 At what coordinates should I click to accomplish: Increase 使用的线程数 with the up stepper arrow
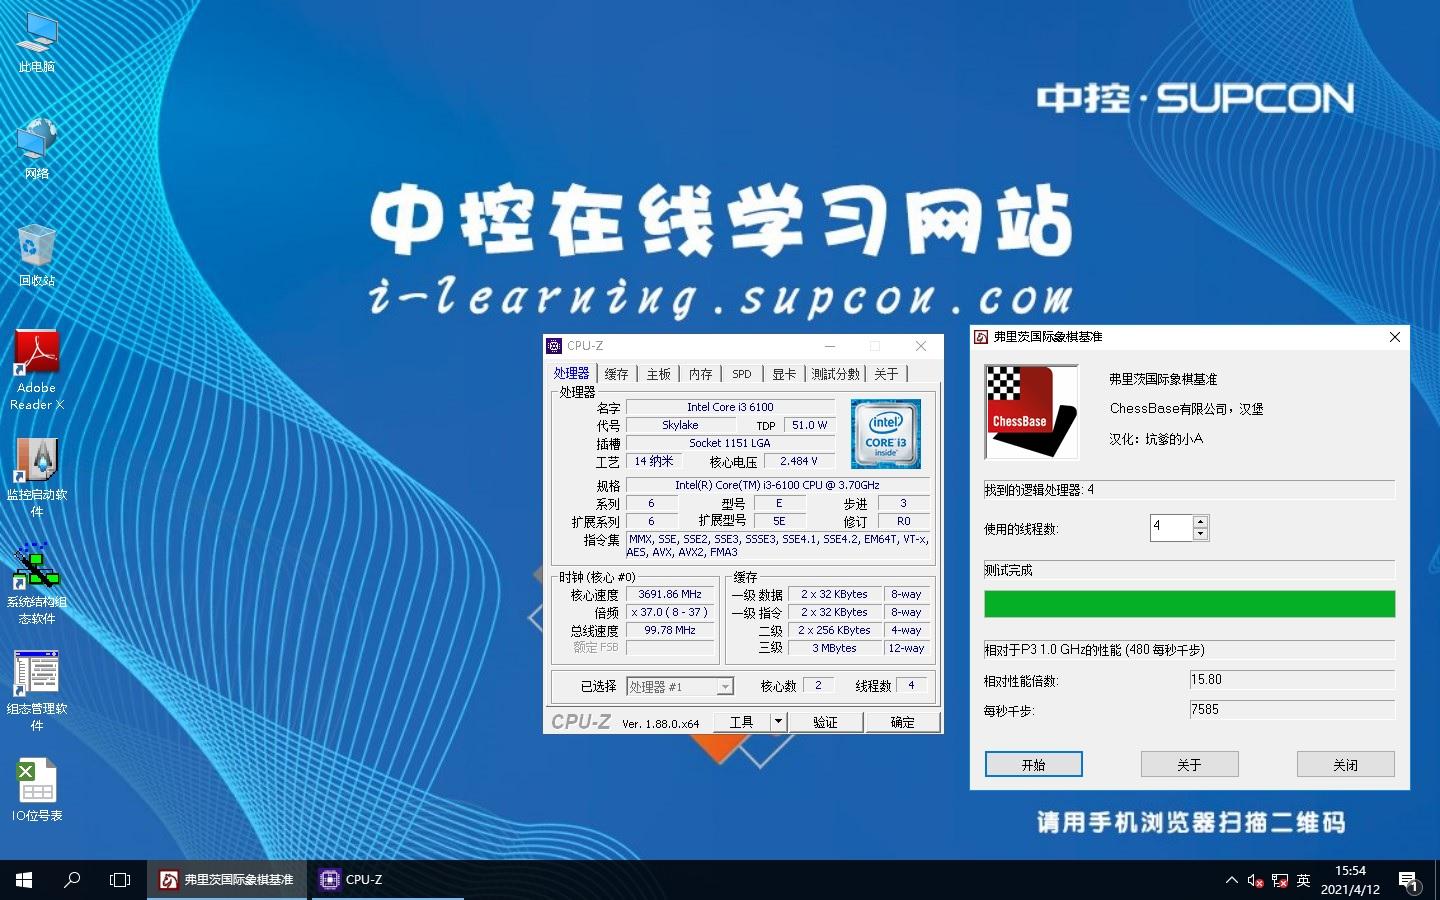(x=1201, y=522)
